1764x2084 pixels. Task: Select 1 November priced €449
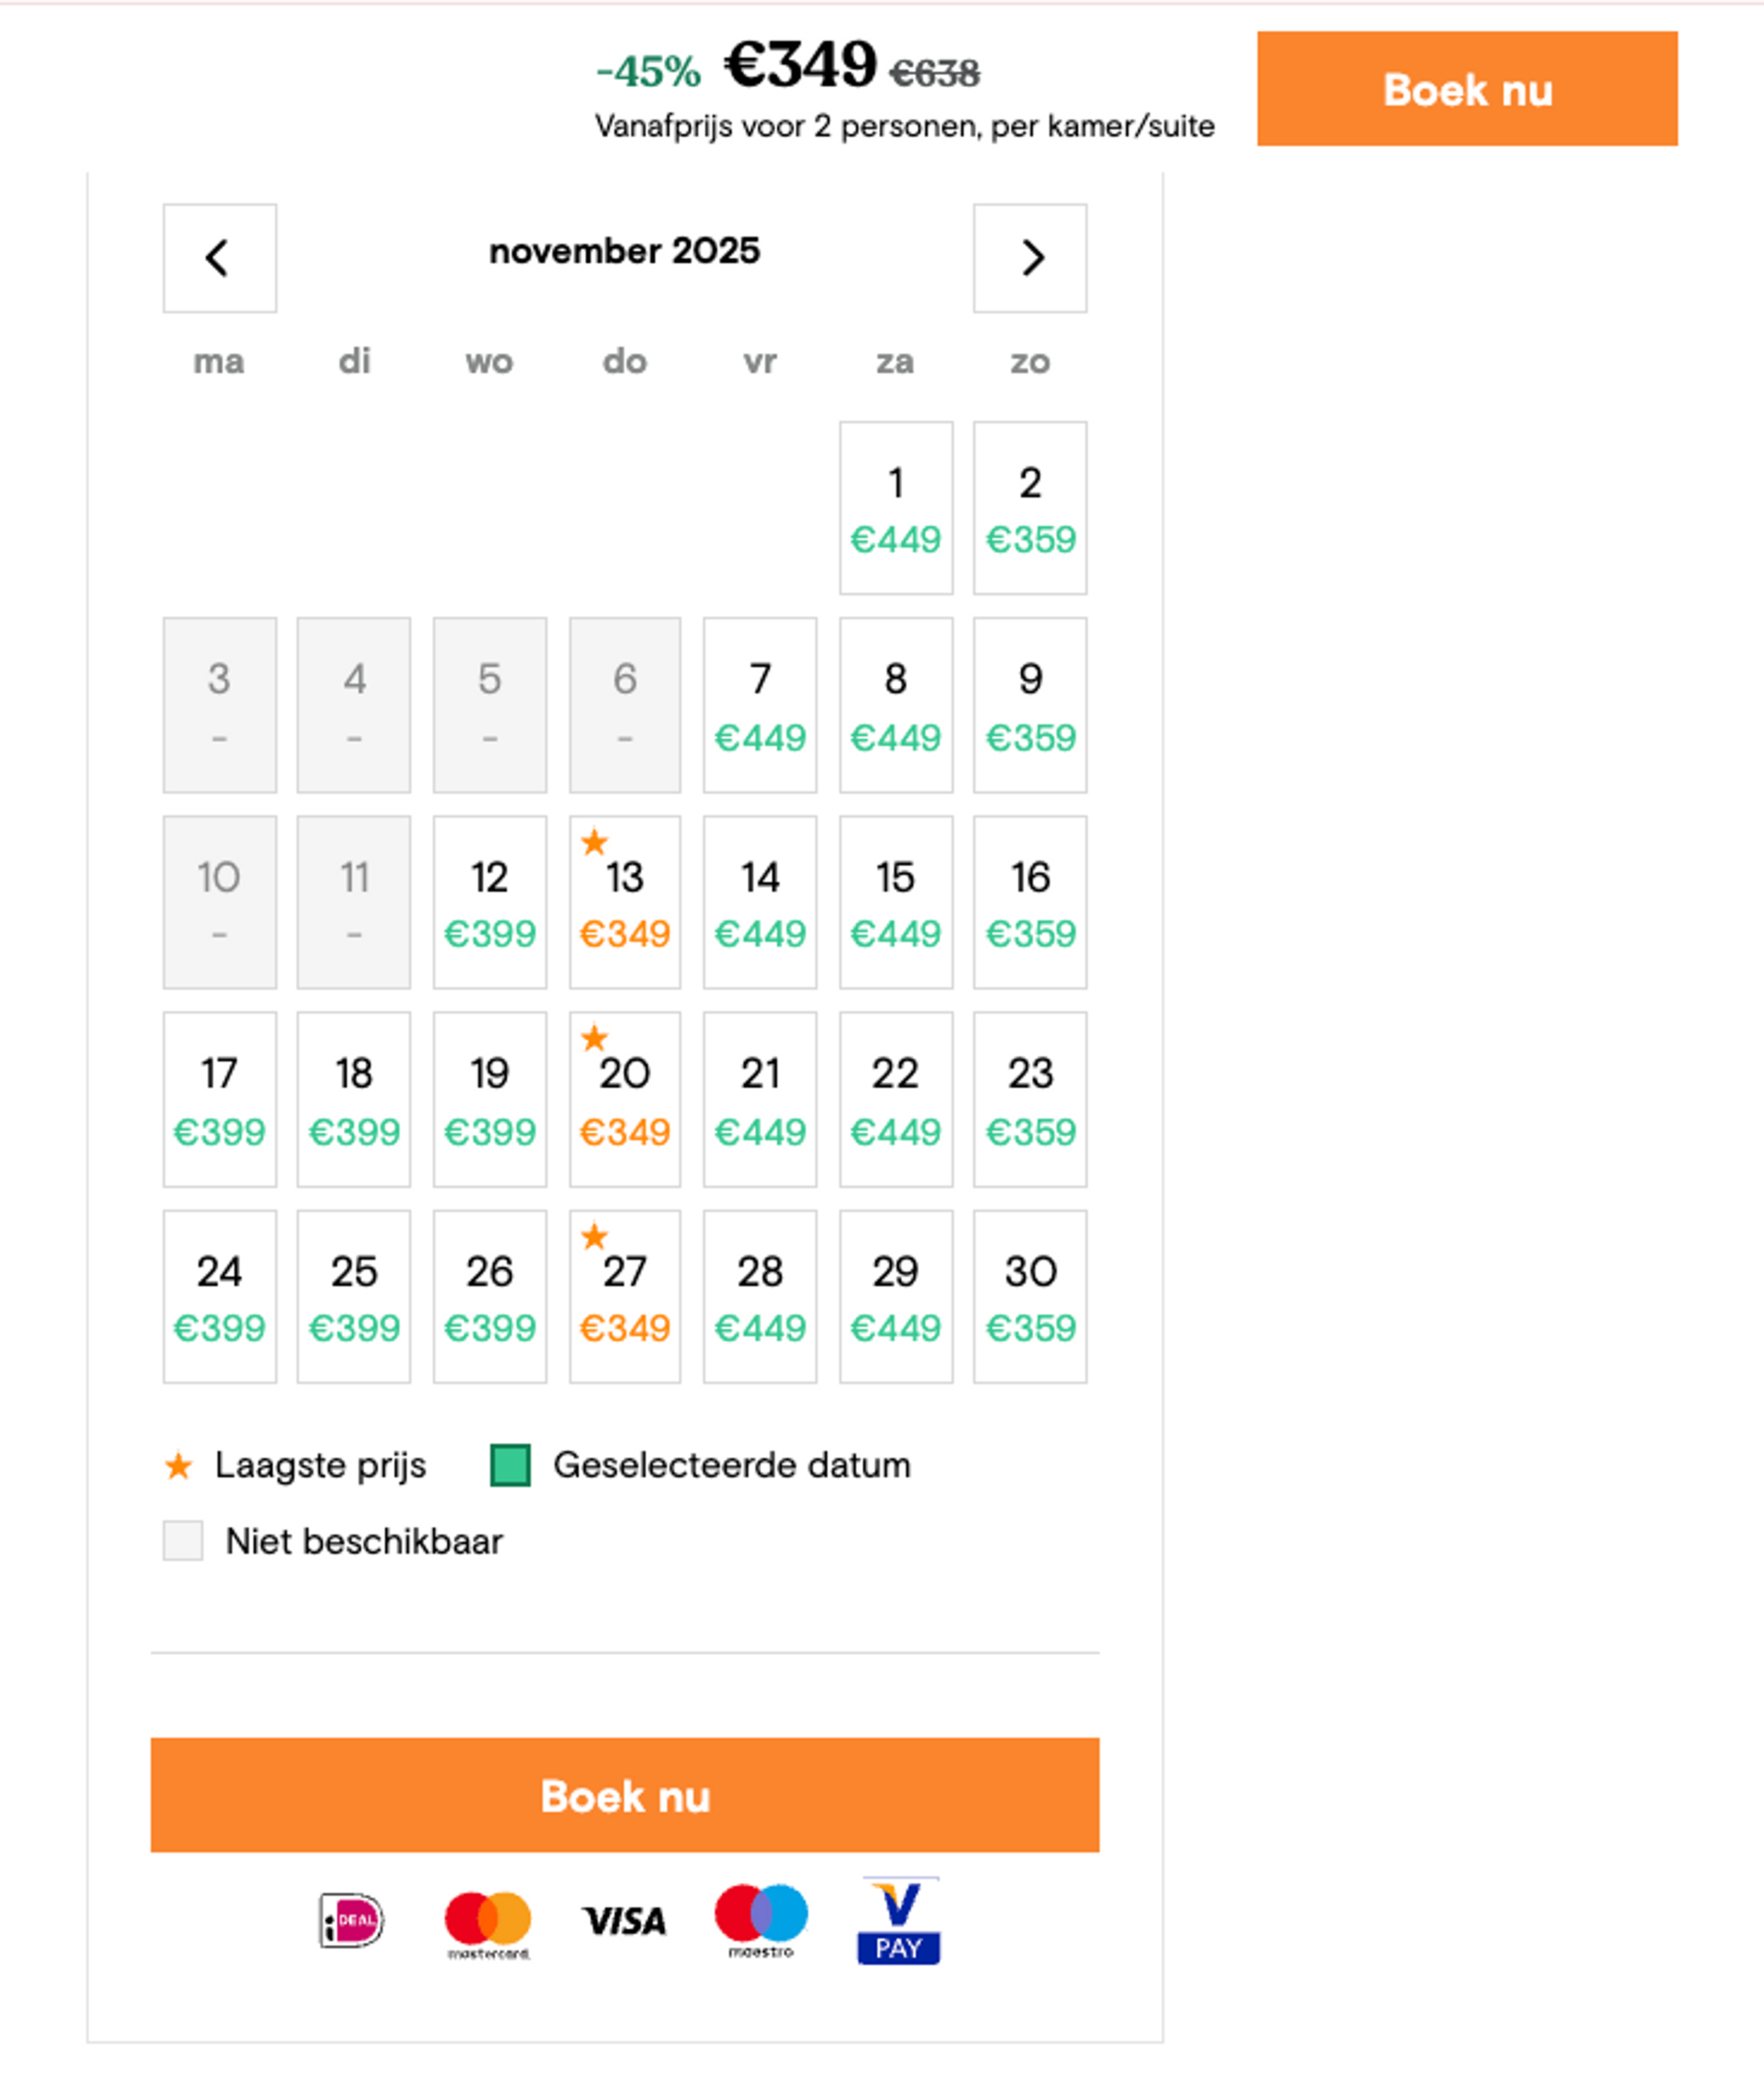[896, 508]
